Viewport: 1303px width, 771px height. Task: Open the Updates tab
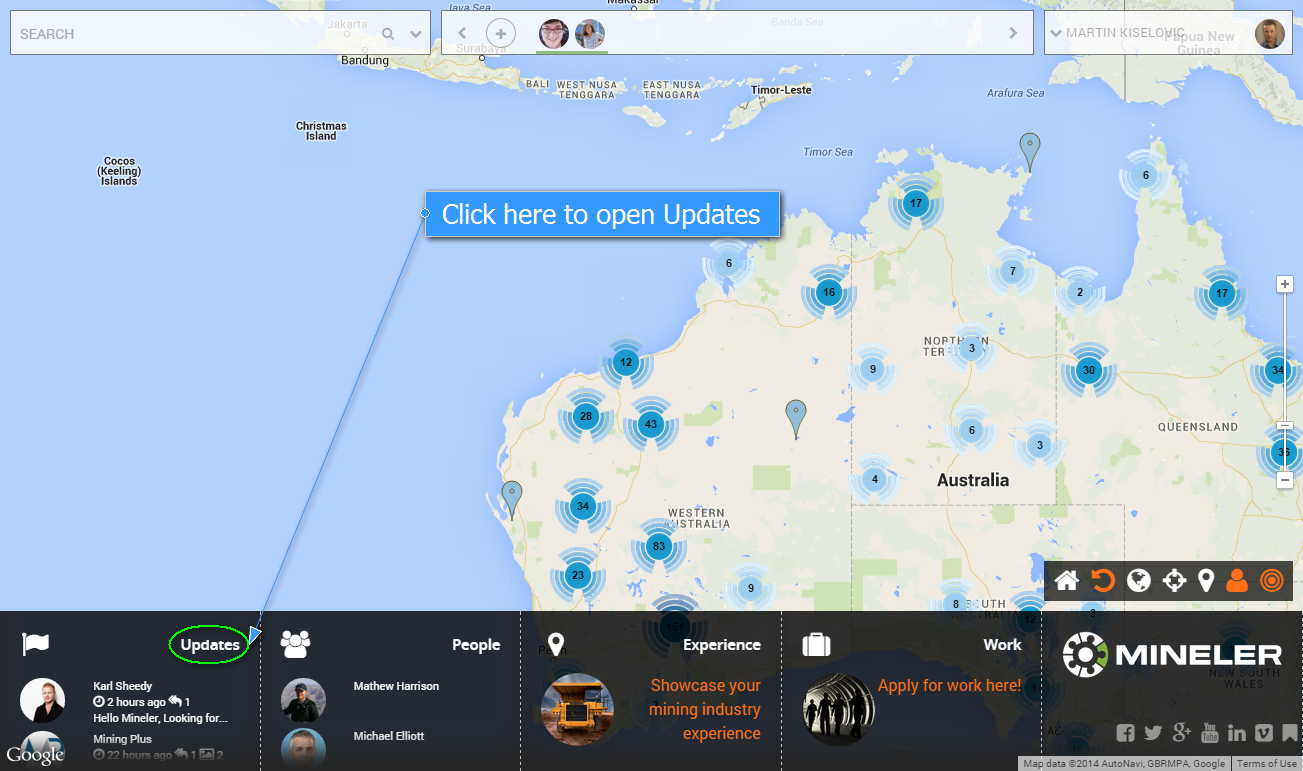210,645
